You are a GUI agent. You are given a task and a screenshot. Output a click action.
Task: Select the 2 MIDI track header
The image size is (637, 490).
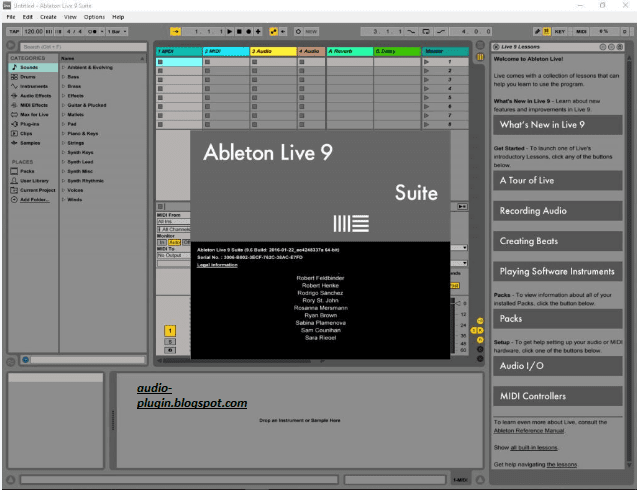click(x=226, y=51)
